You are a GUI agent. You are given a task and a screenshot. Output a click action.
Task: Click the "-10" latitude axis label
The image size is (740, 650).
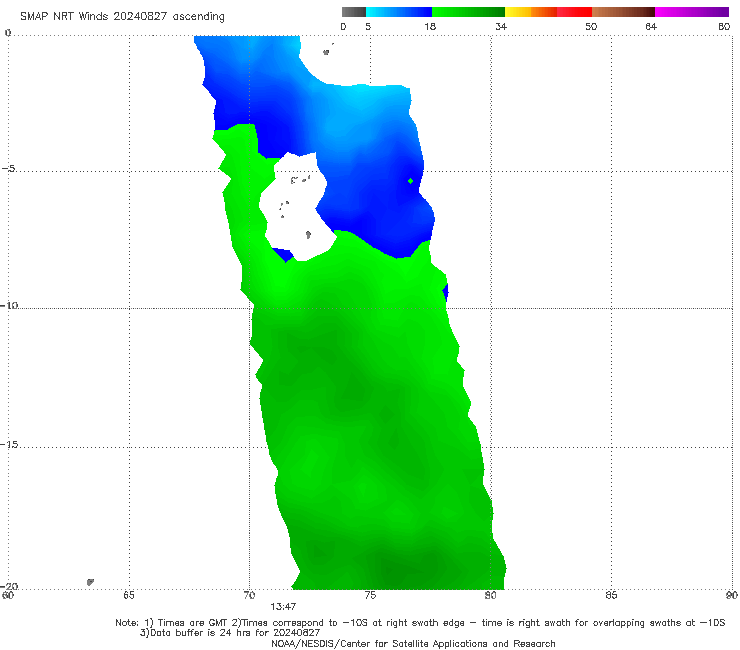(x=9, y=305)
